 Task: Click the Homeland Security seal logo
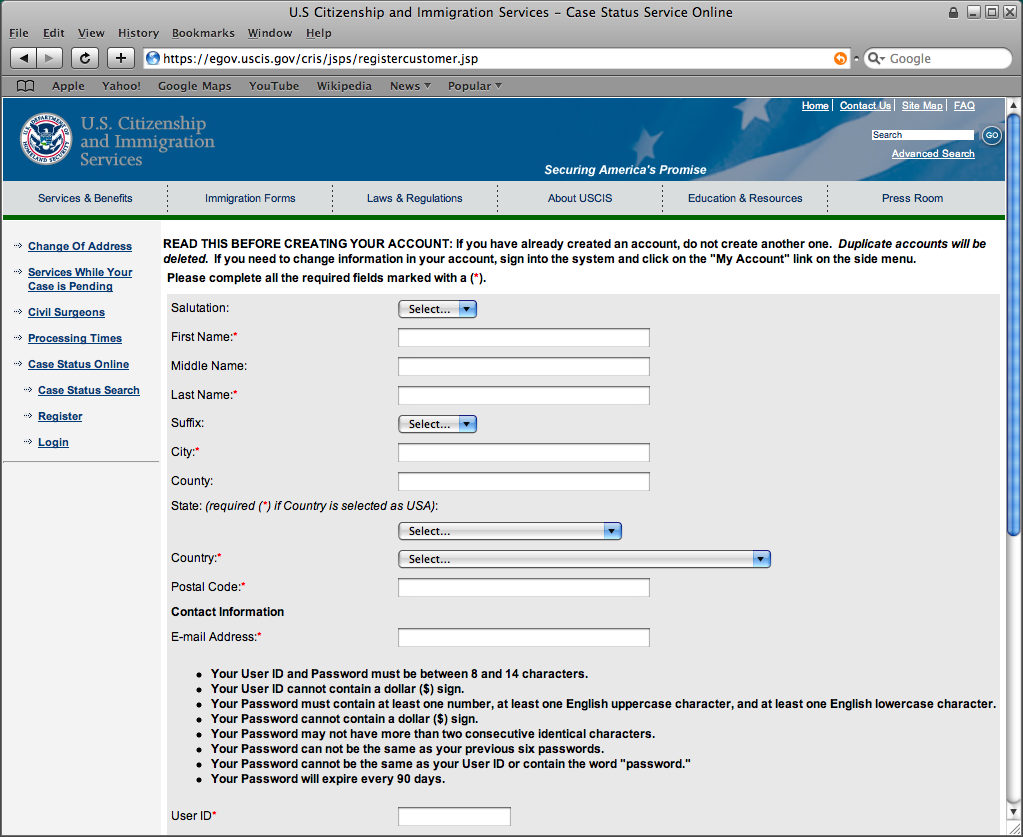[x=46, y=140]
